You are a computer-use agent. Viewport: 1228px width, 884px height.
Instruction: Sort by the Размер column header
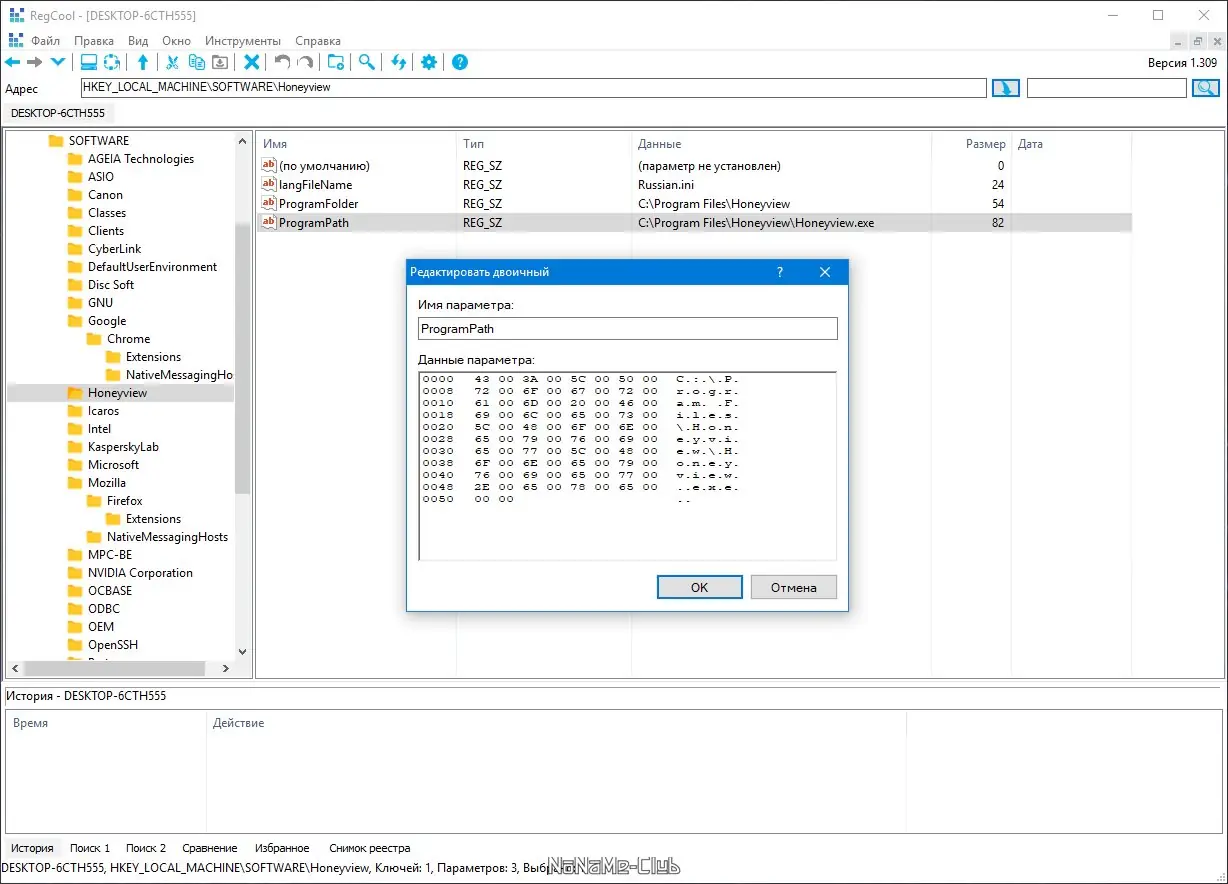971,144
